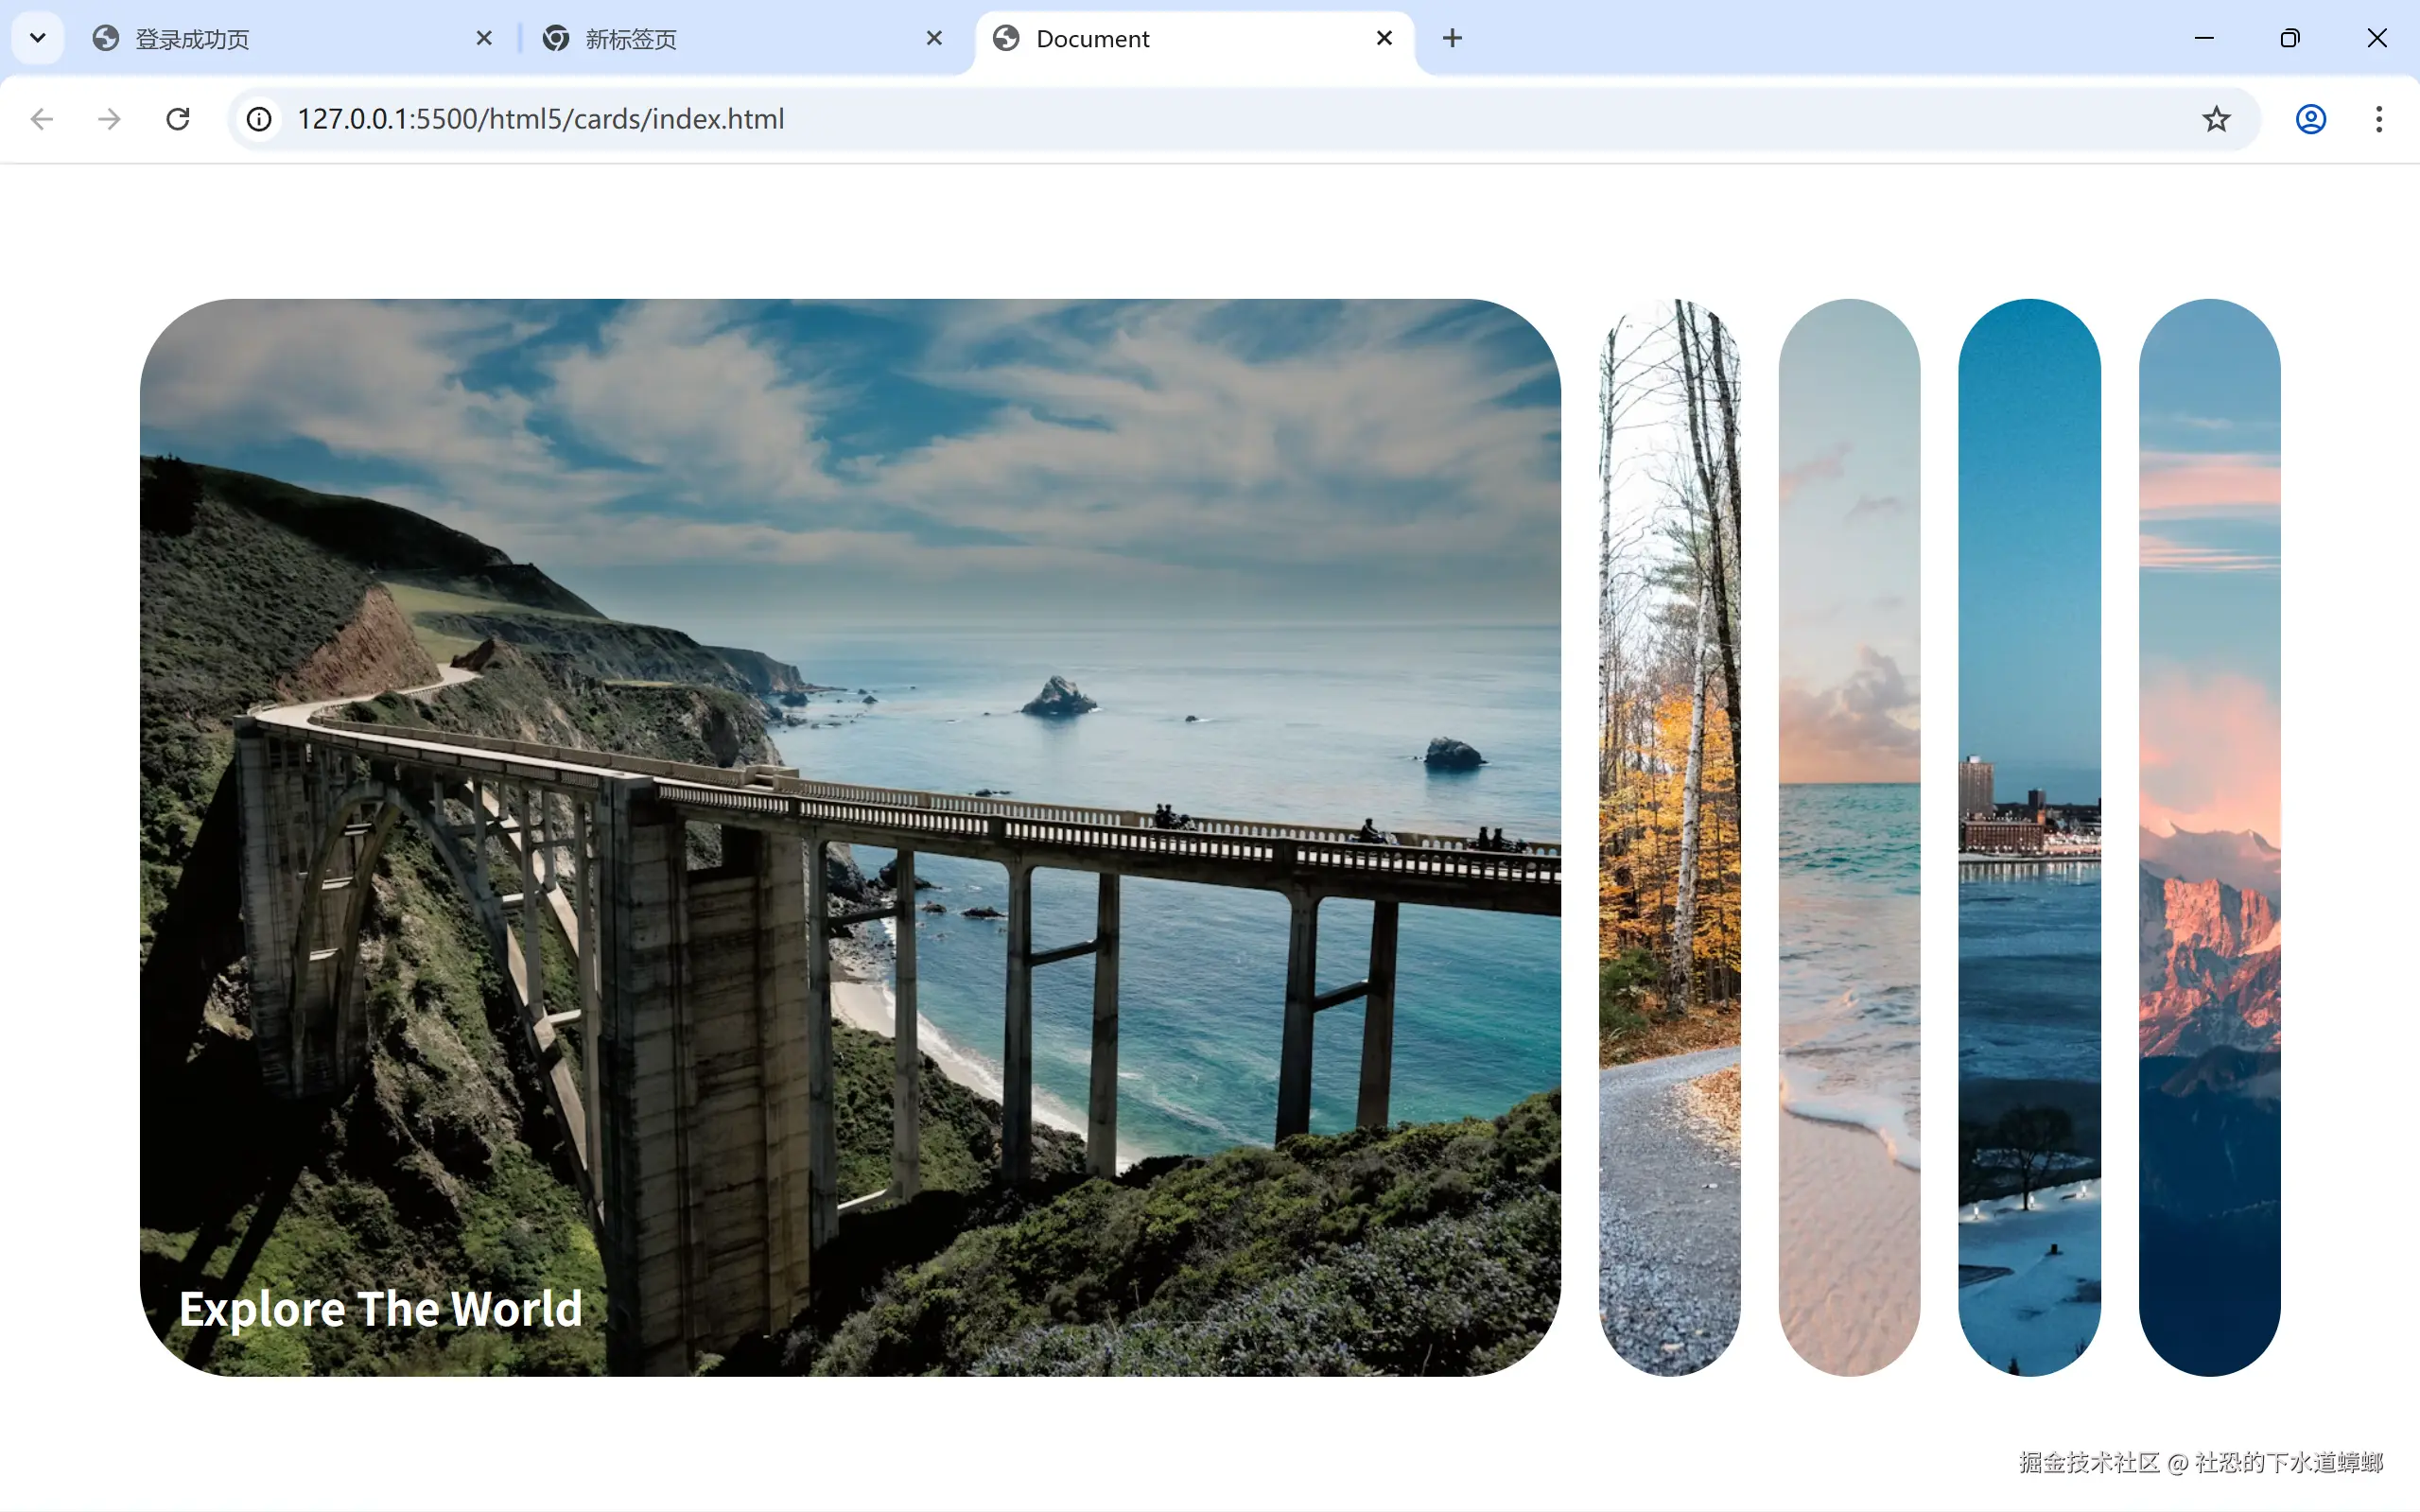2420x1512 pixels.
Task: Close the Document tab
Action: 1384,38
